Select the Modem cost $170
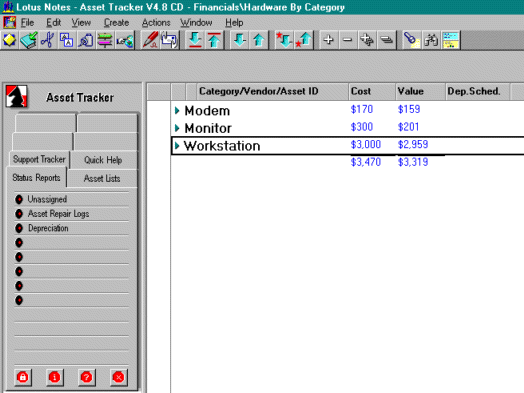 [362, 109]
